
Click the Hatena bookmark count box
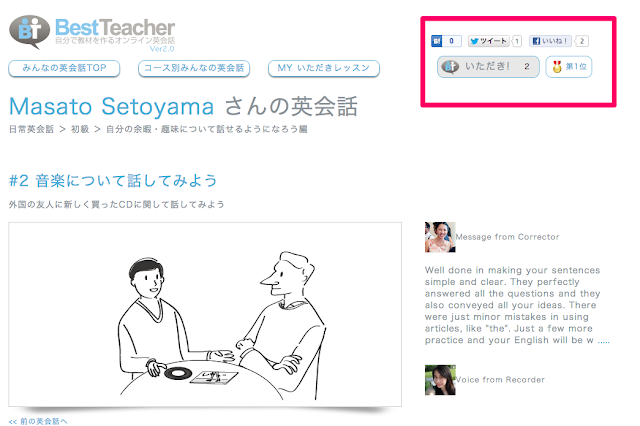click(451, 41)
